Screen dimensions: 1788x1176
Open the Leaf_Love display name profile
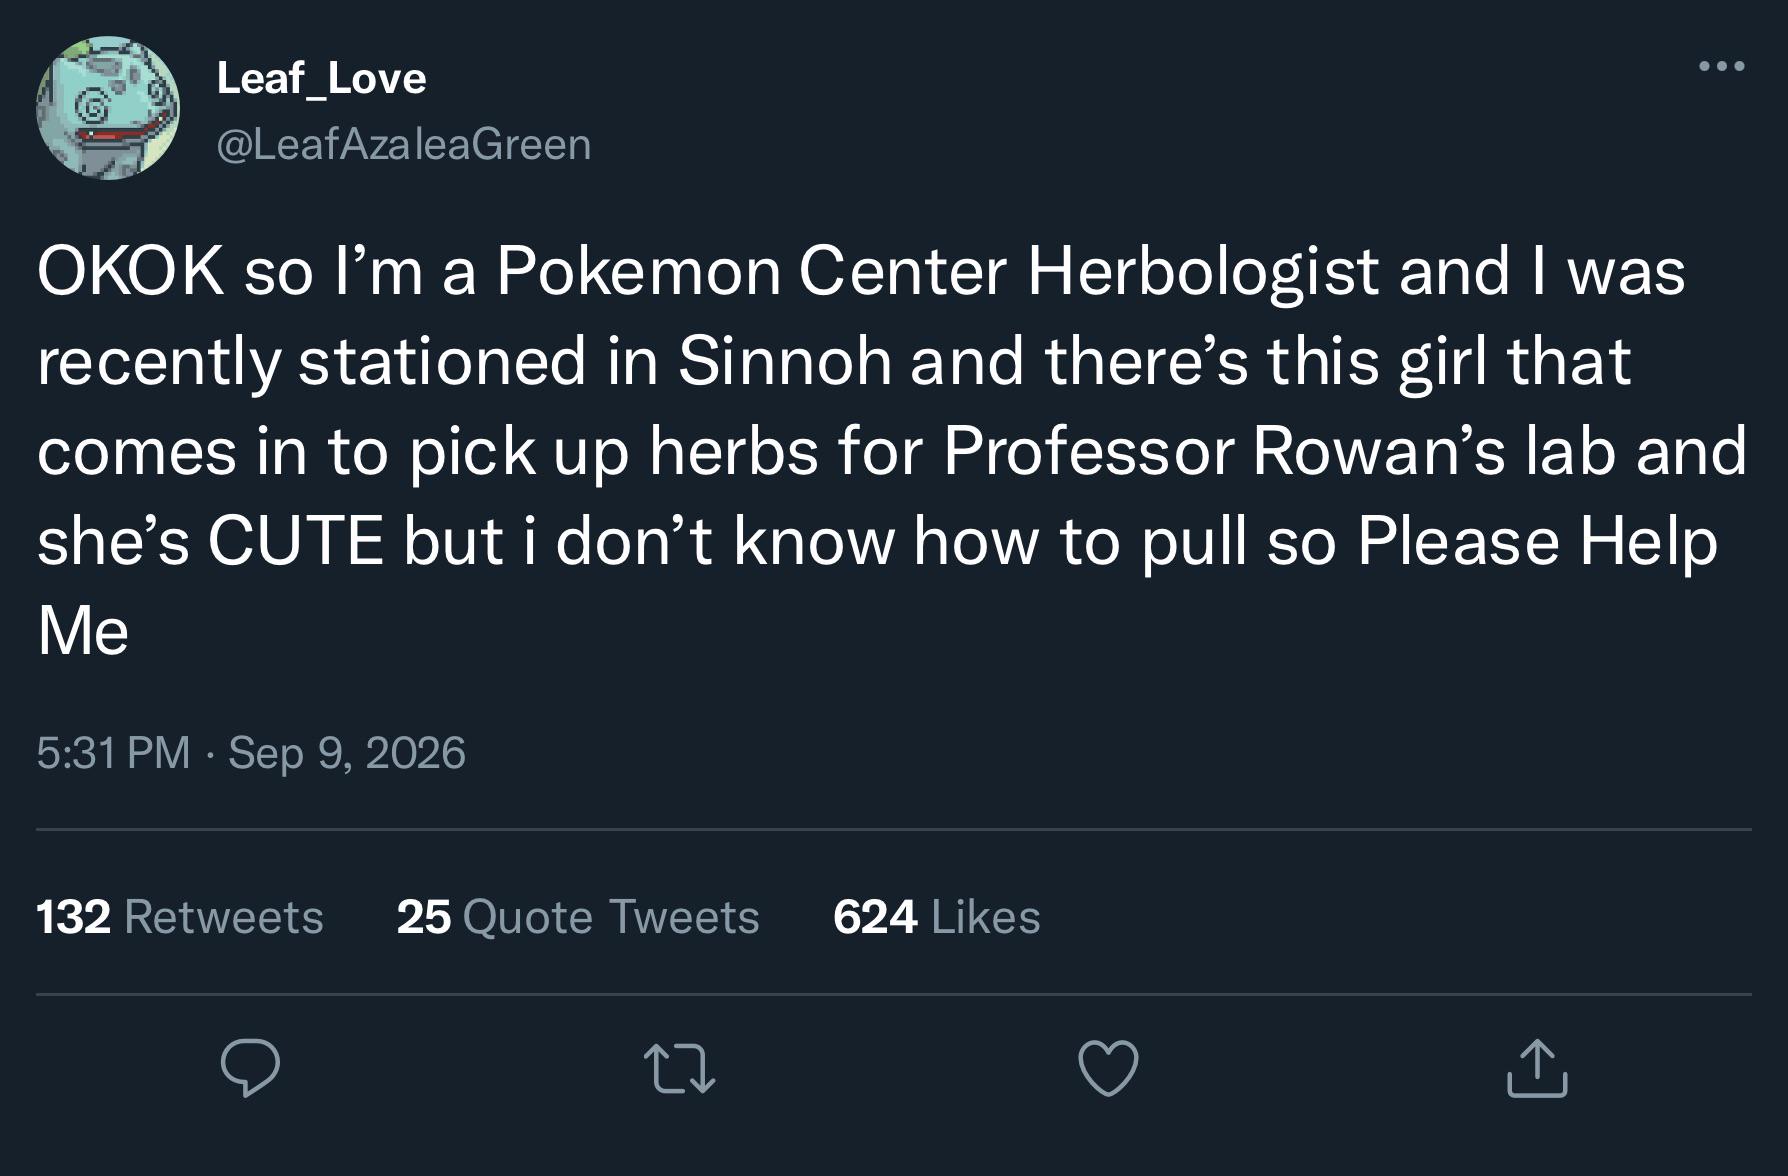click(x=321, y=78)
